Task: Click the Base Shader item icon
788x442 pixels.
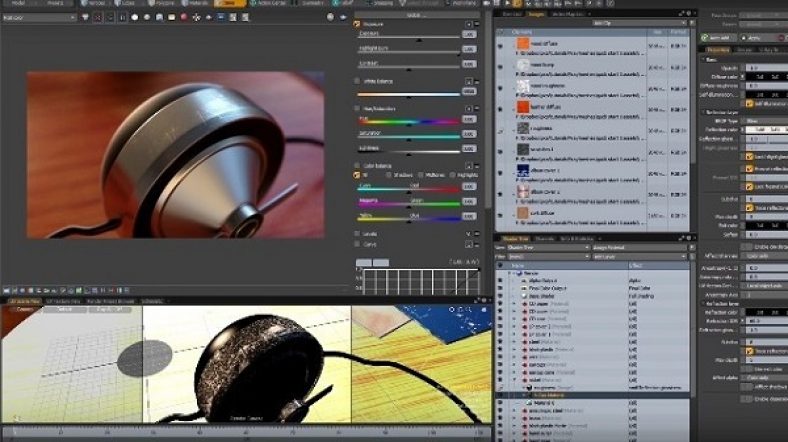Action: [521, 296]
